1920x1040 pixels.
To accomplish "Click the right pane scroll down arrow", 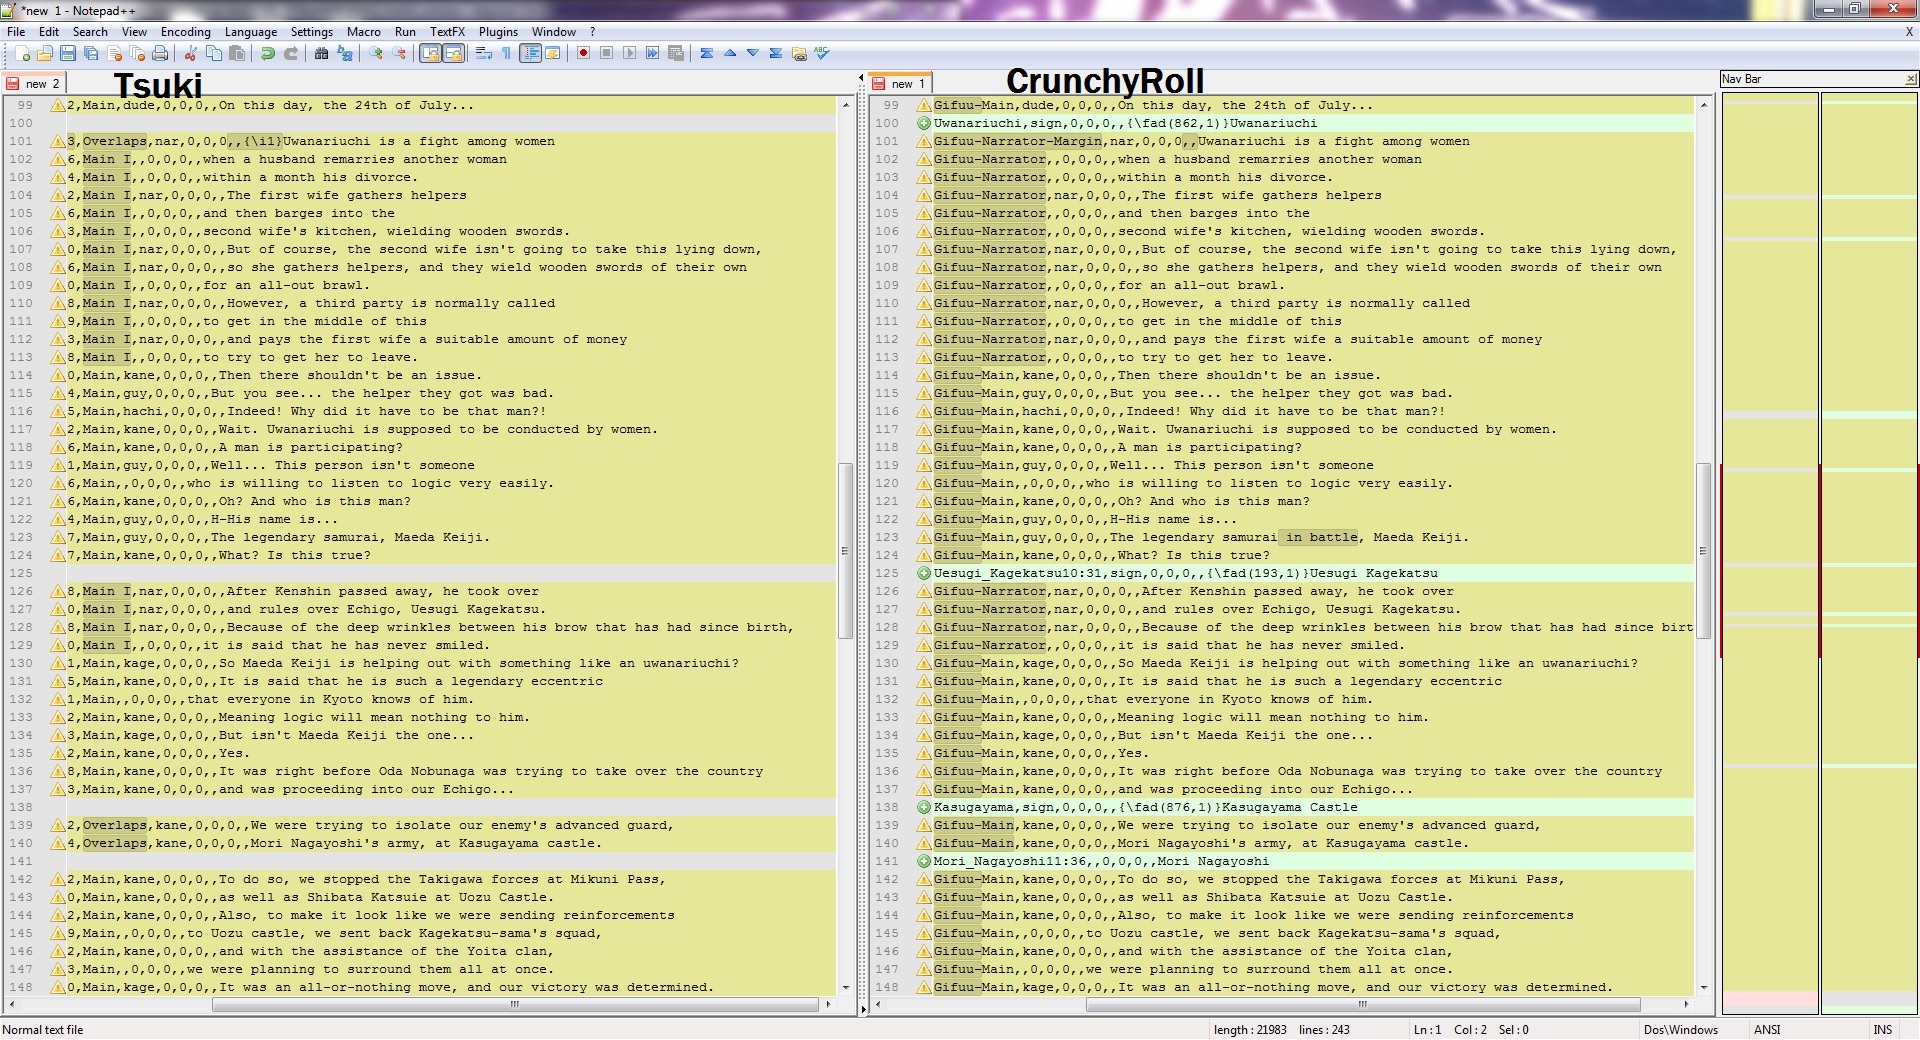I will 1704,988.
